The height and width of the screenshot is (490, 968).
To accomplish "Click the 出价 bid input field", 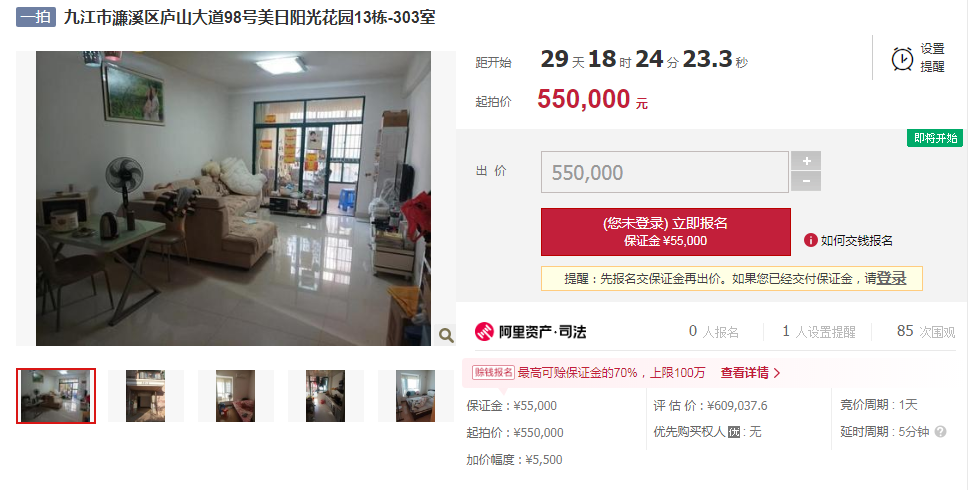I will [x=665, y=172].
